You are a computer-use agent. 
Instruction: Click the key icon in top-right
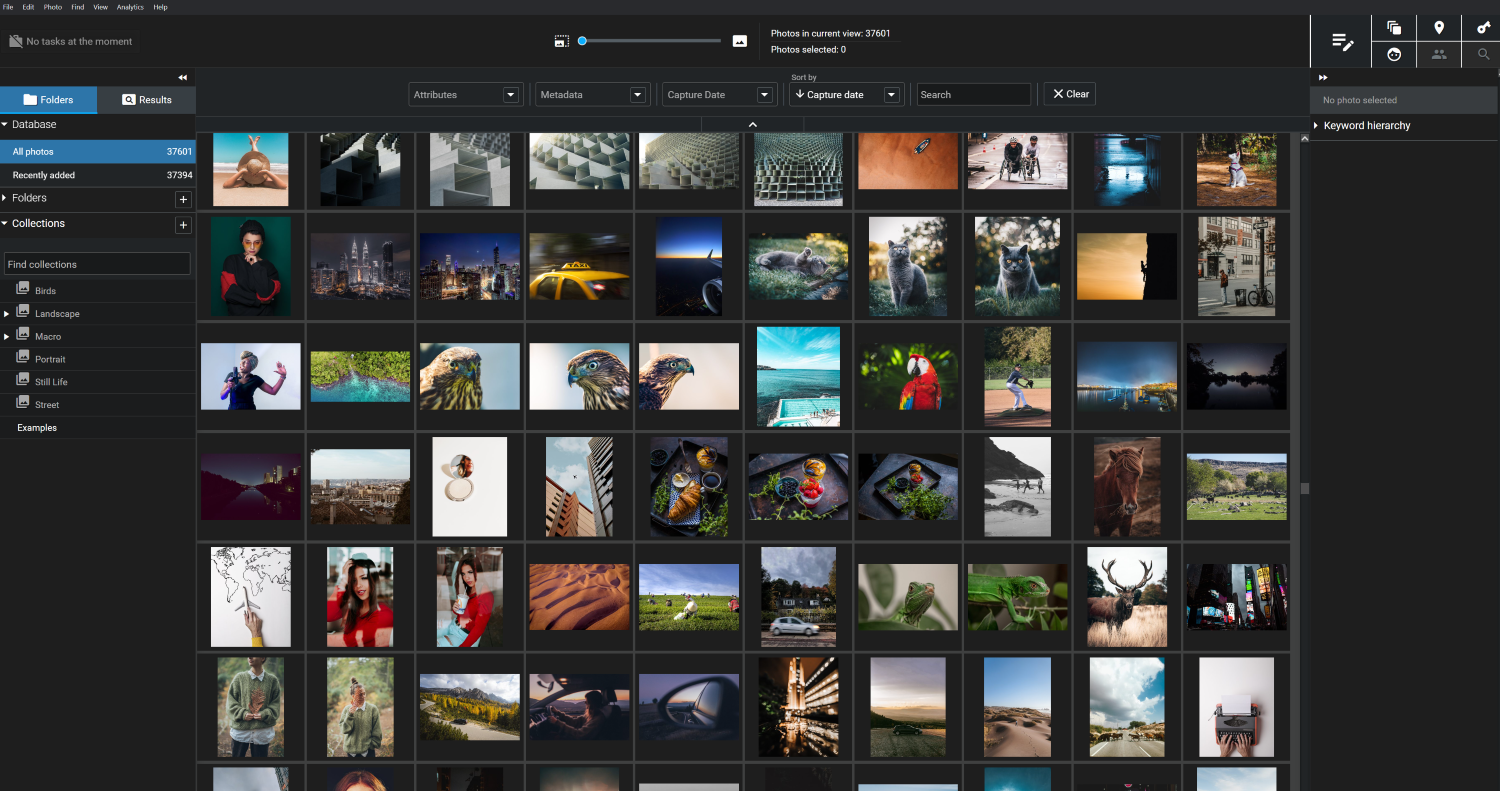(1483, 28)
